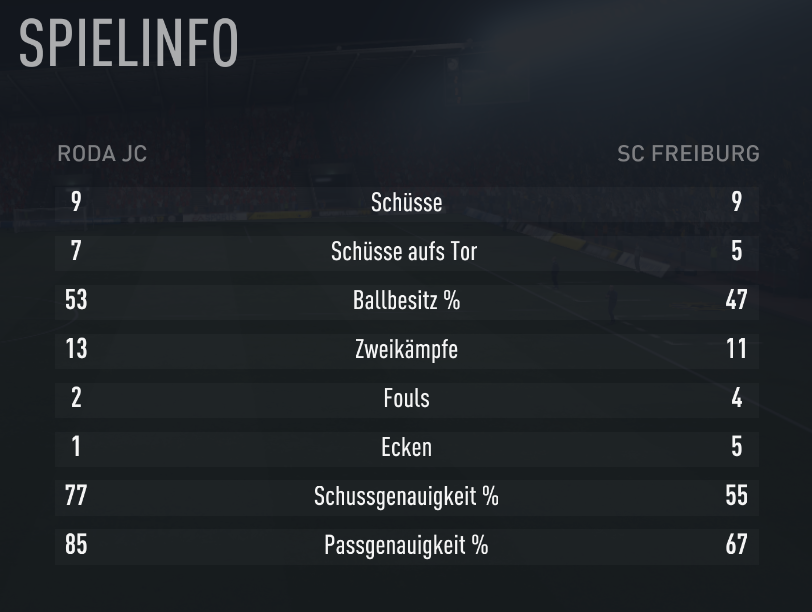Click Roda JC's shot accuracy value 77
The width and height of the screenshot is (812, 612).
(76, 496)
